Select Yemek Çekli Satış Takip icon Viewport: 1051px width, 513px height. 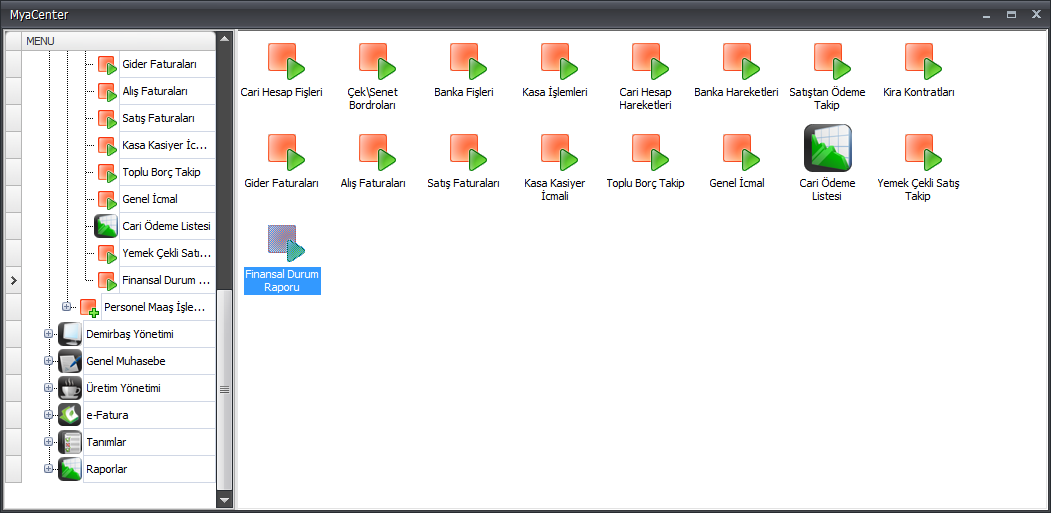(924, 153)
